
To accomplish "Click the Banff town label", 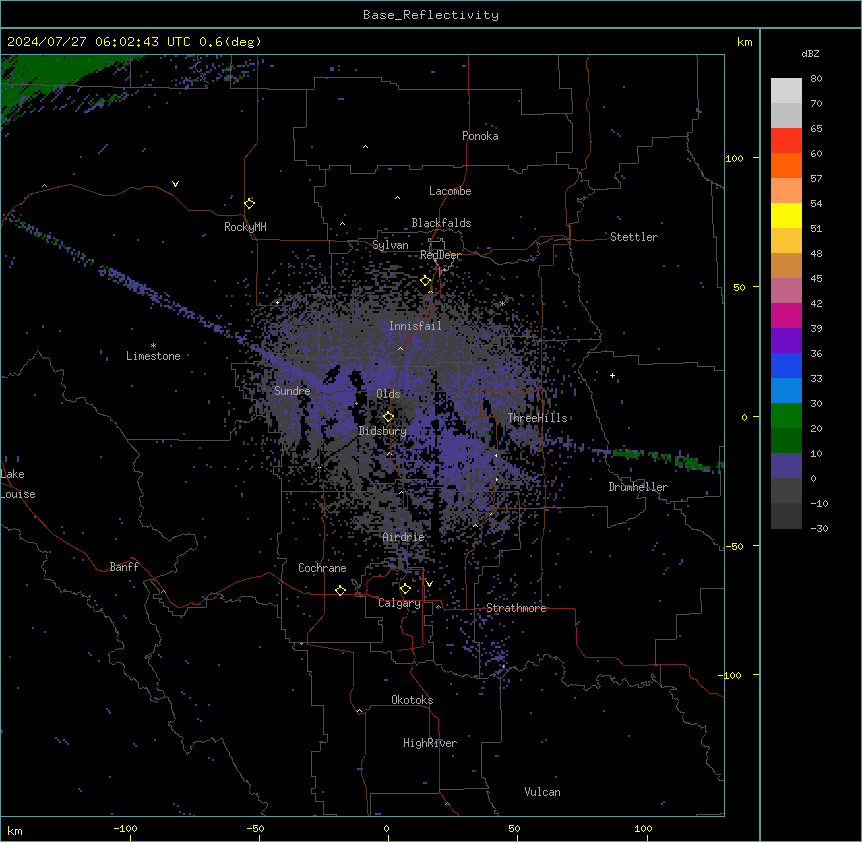I will click(124, 567).
